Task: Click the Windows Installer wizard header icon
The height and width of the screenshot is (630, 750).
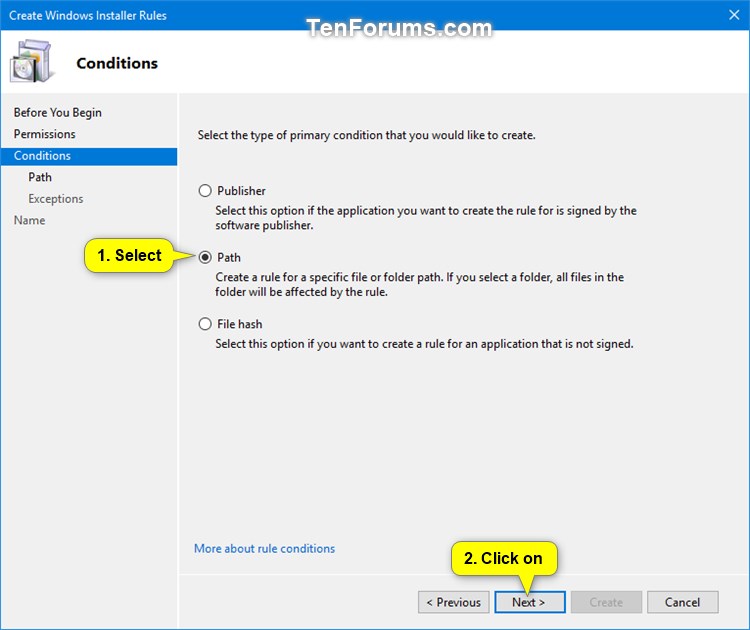Action: pos(32,61)
